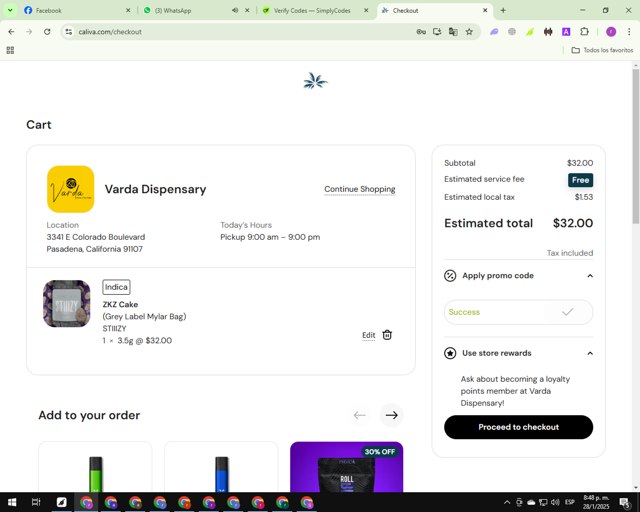Open Todos los favoritos bookmarks folder
This screenshot has width=640, height=512.
click(602, 50)
